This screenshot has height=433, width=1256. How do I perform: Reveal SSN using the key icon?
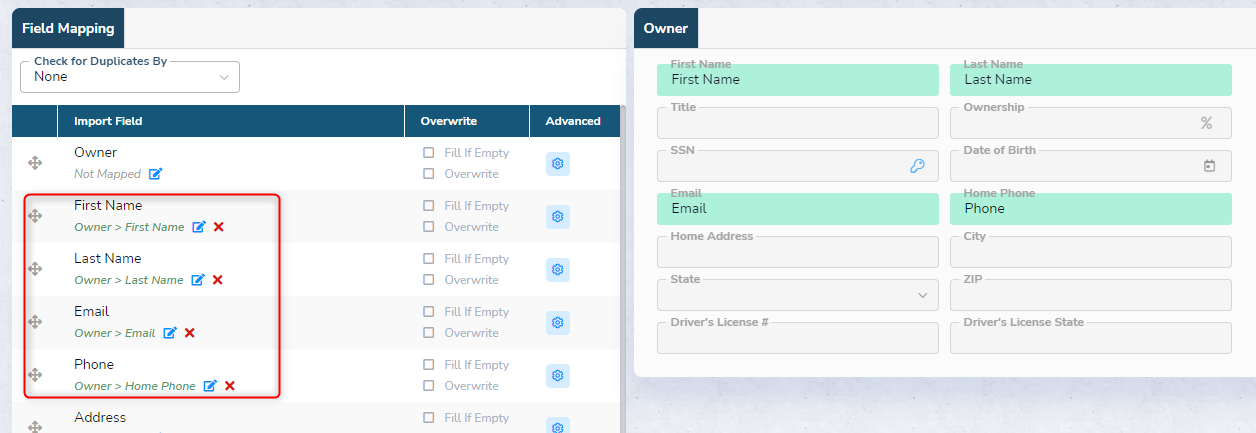point(917,166)
